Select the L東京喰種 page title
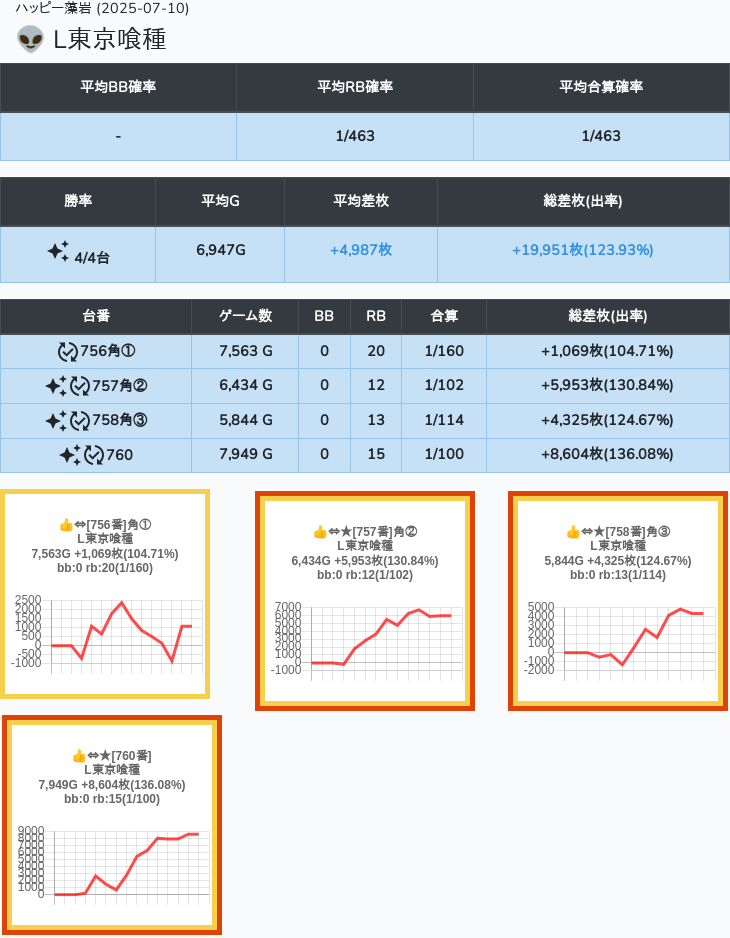The image size is (730, 938). (x=110, y=39)
